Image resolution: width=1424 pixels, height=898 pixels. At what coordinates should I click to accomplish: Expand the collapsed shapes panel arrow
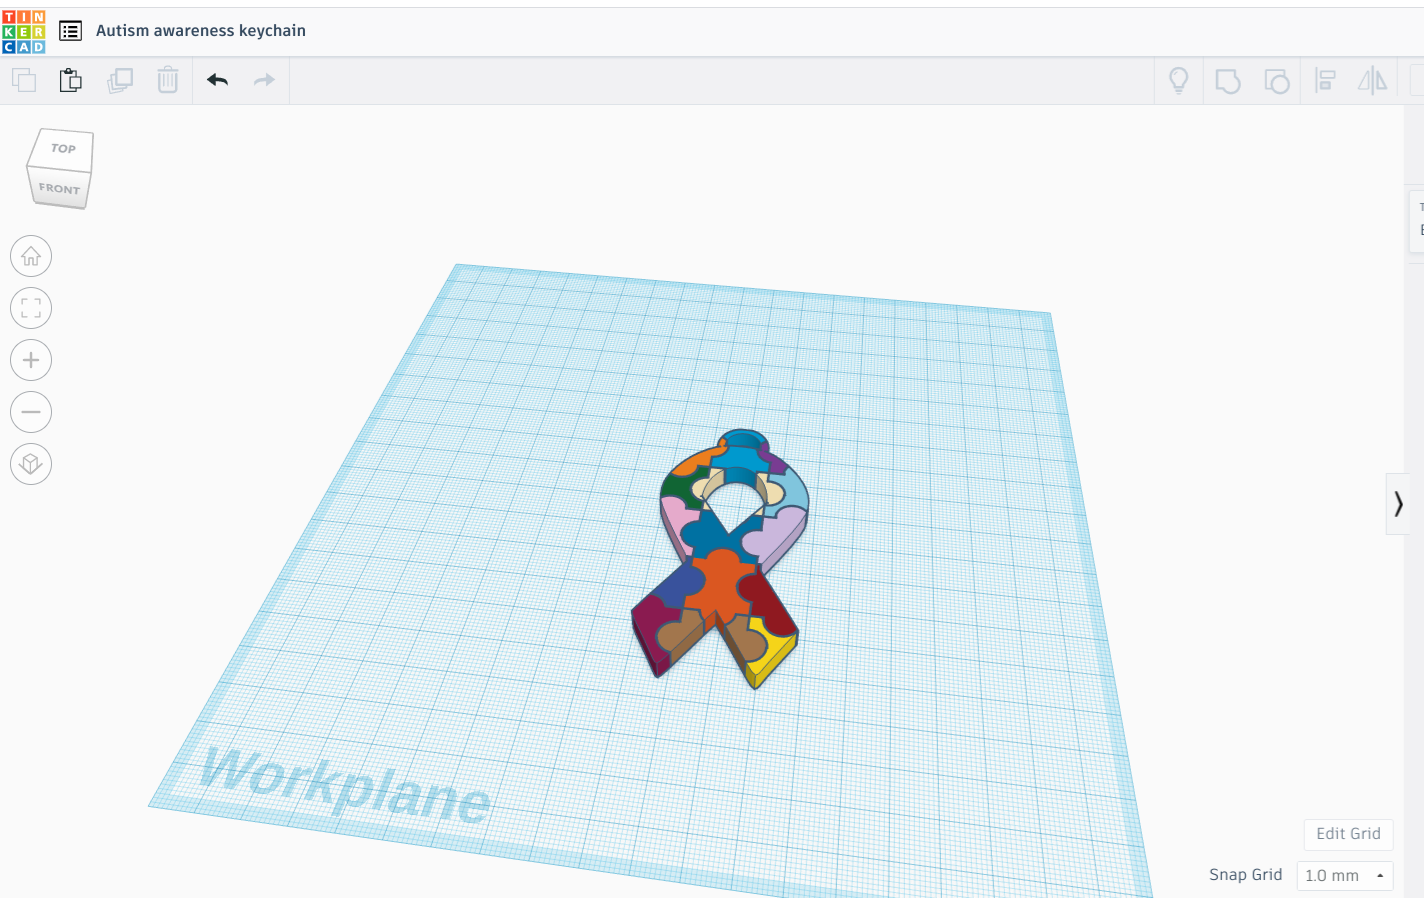(1397, 504)
